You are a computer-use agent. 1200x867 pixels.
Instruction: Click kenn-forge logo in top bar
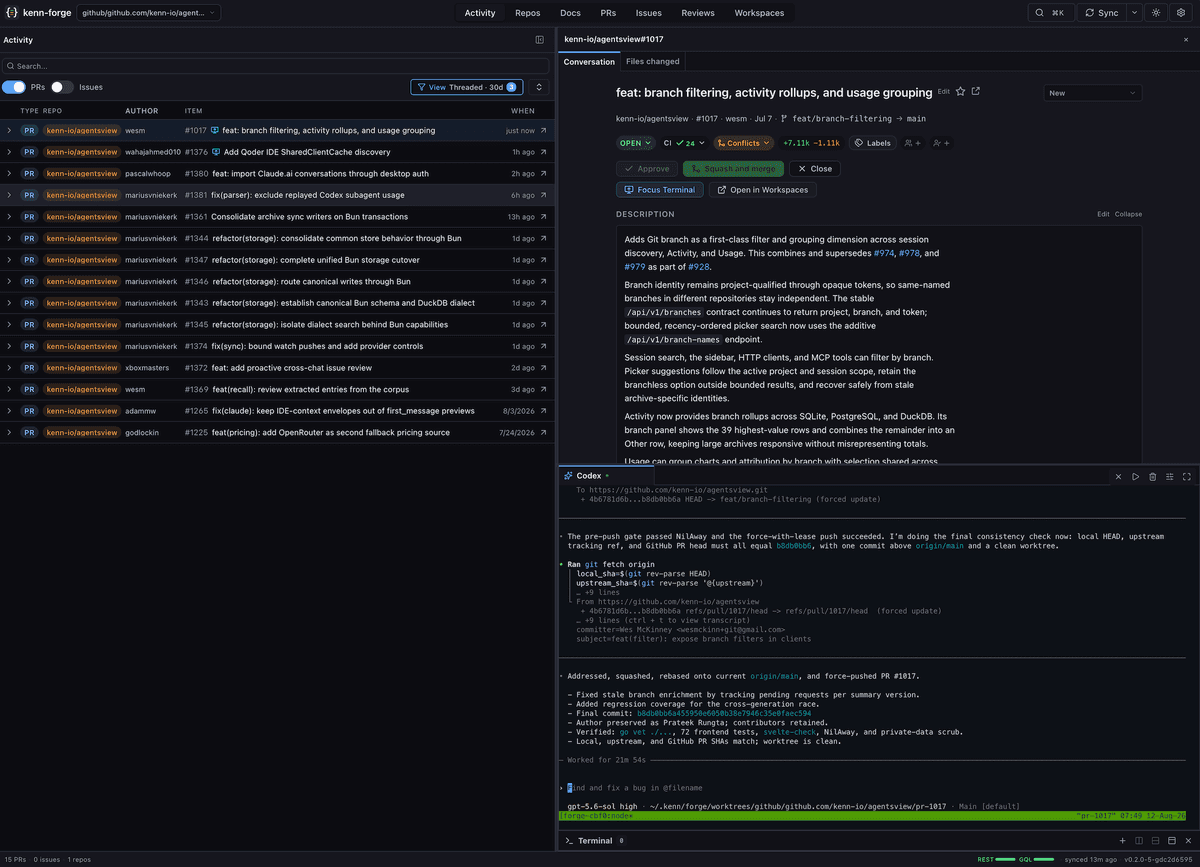(38, 13)
